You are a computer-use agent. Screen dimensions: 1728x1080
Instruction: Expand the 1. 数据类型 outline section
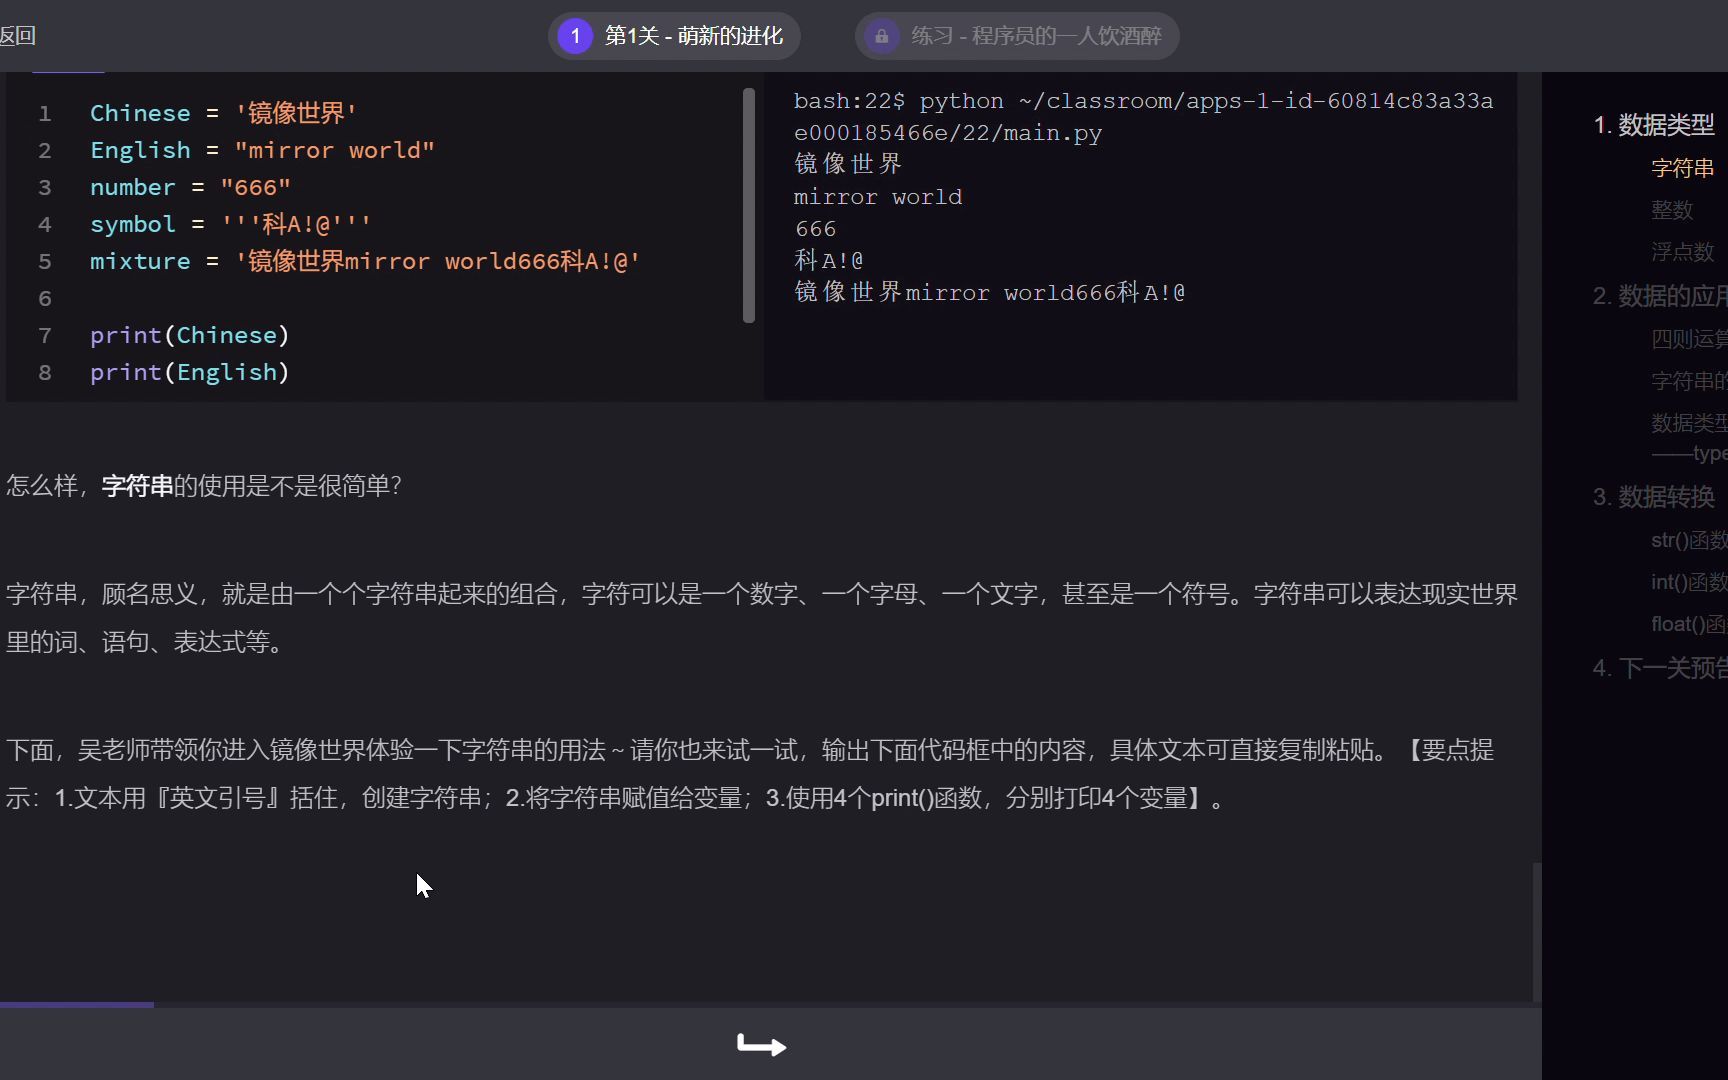(1654, 125)
